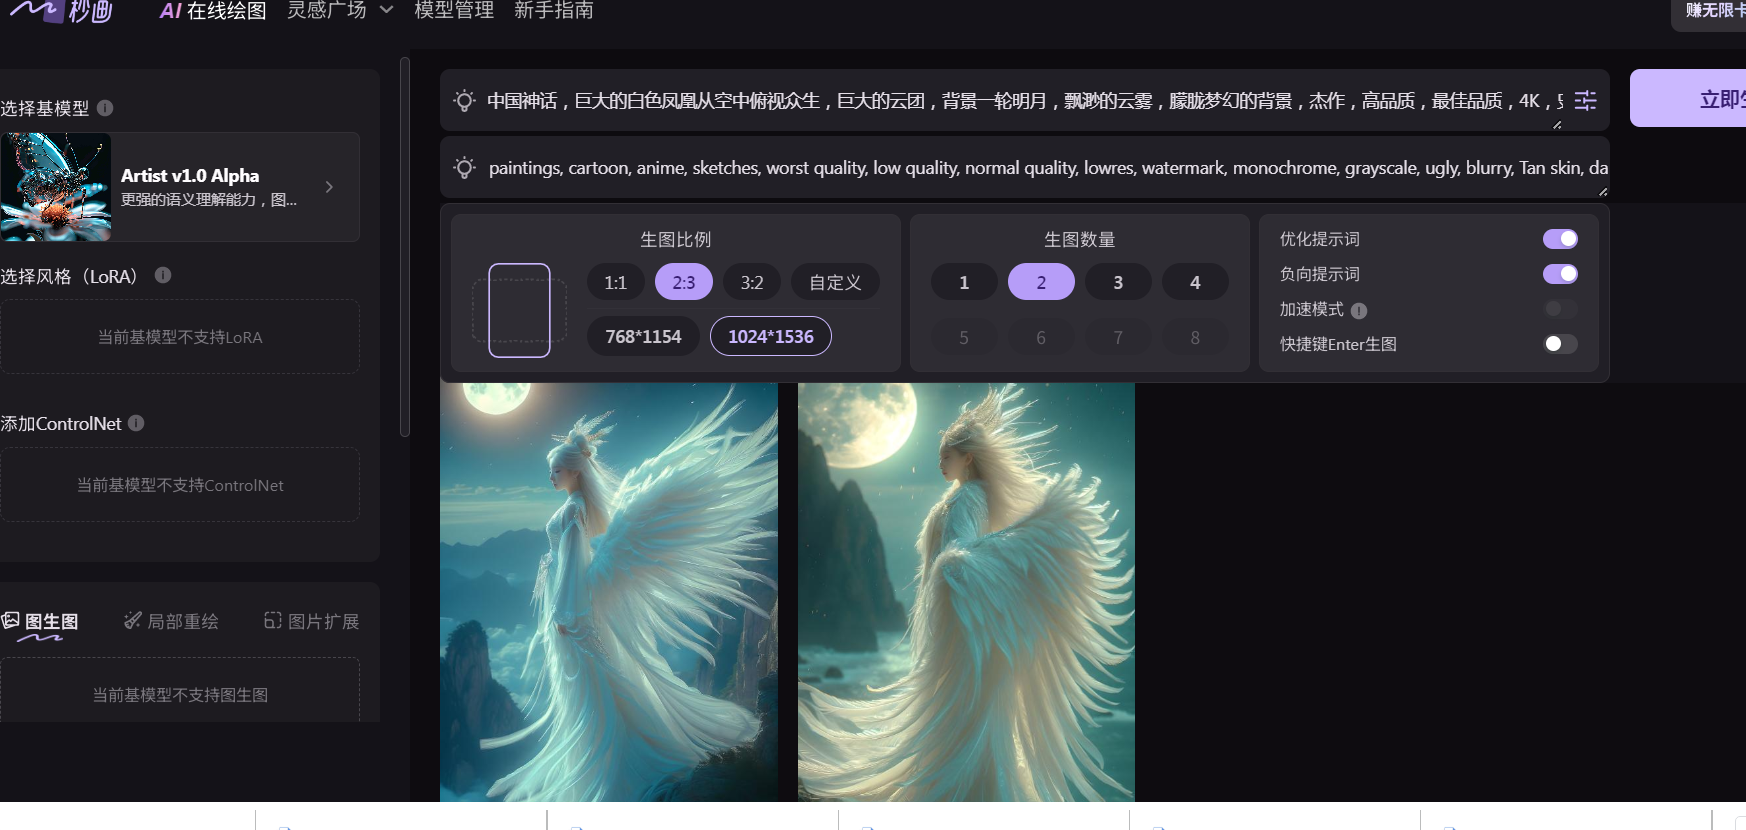The height and width of the screenshot is (830, 1746).
Task: Click the 赚无限卡 button
Action: [1709, 14]
